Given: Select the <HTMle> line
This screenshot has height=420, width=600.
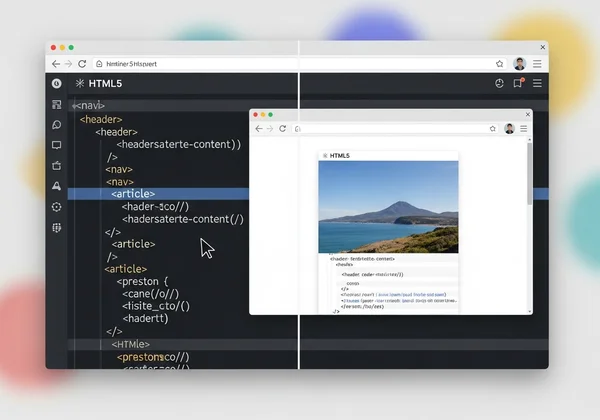Looking at the screenshot, I should click(131, 344).
